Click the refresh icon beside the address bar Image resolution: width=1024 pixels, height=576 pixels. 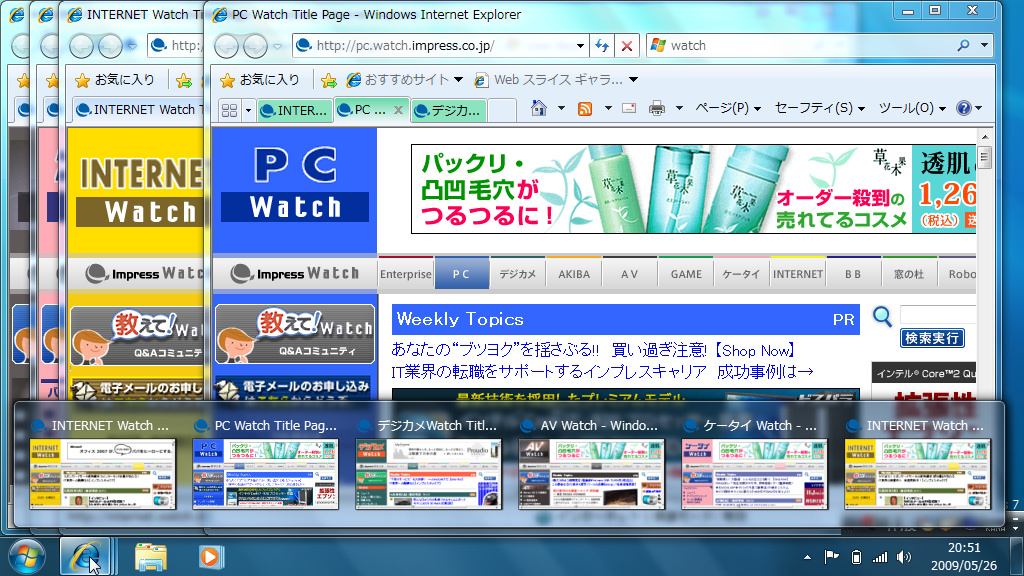[x=602, y=46]
